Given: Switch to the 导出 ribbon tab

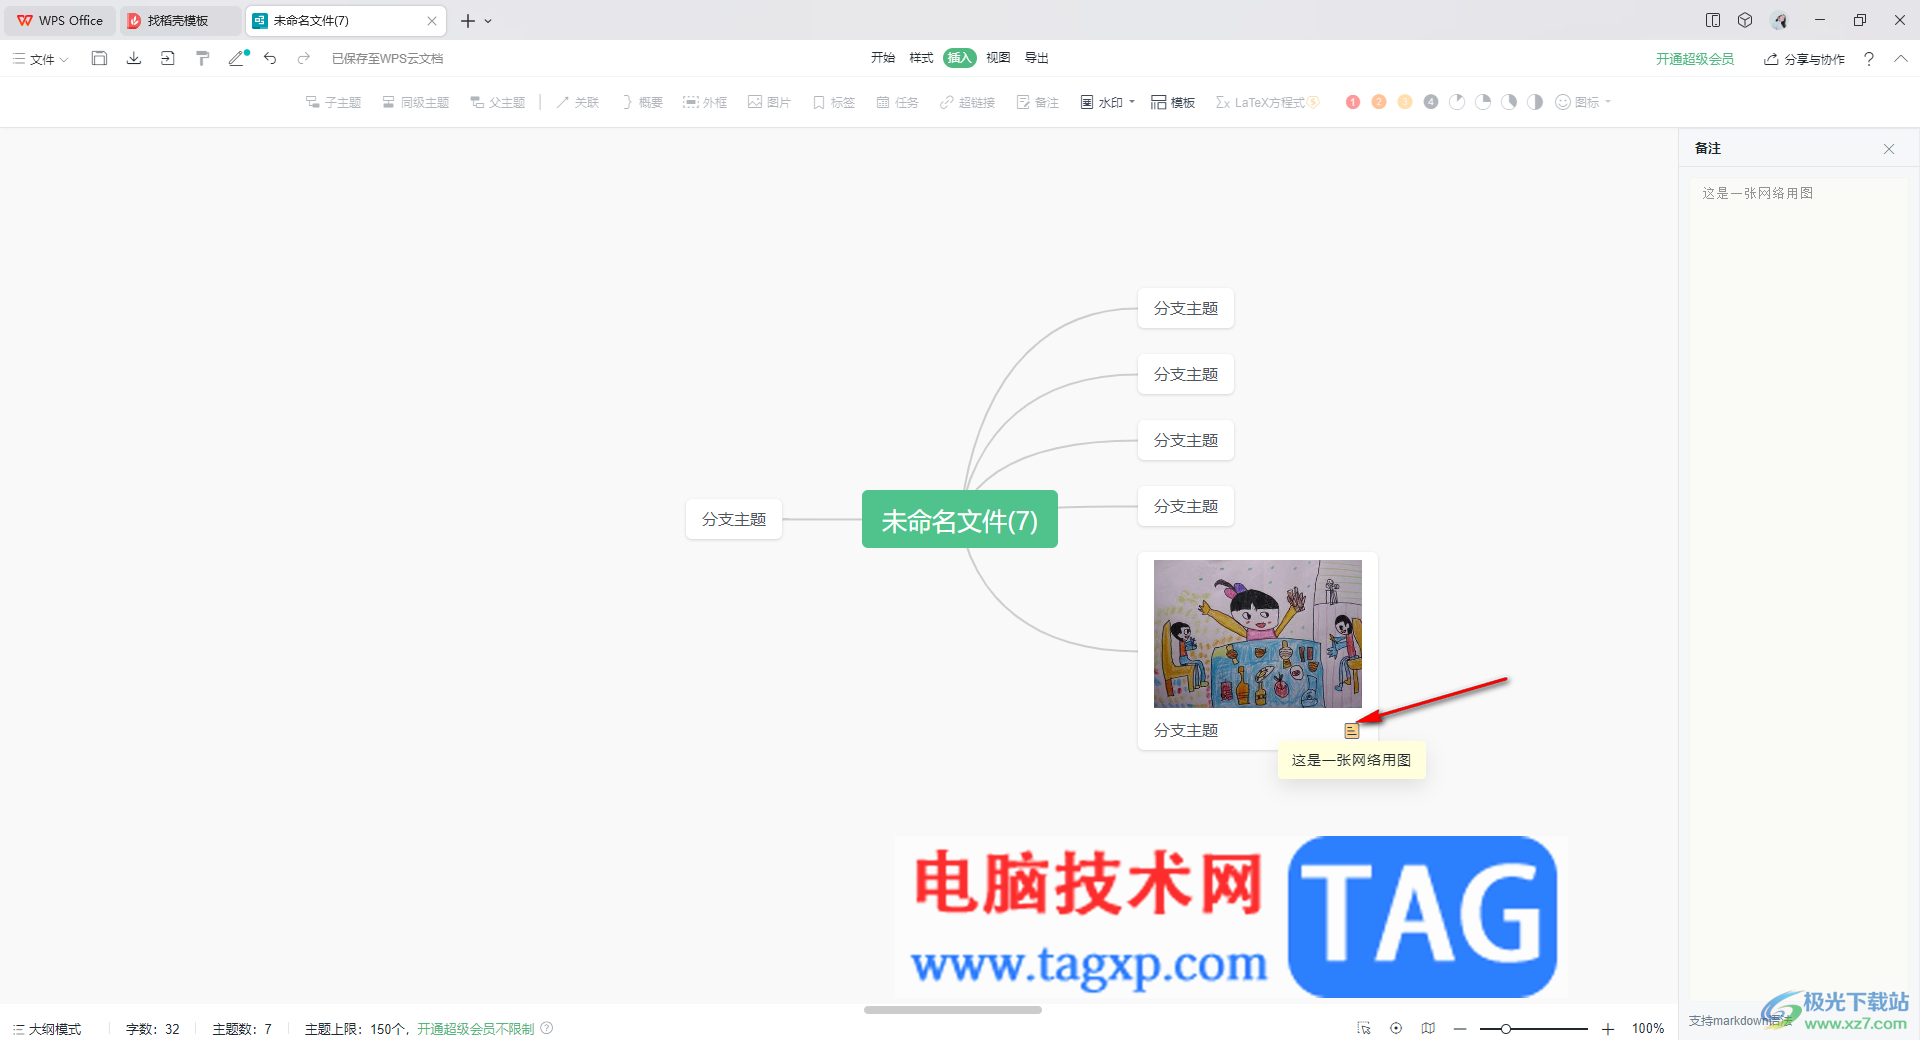Looking at the screenshot, I should (1037, 58).
